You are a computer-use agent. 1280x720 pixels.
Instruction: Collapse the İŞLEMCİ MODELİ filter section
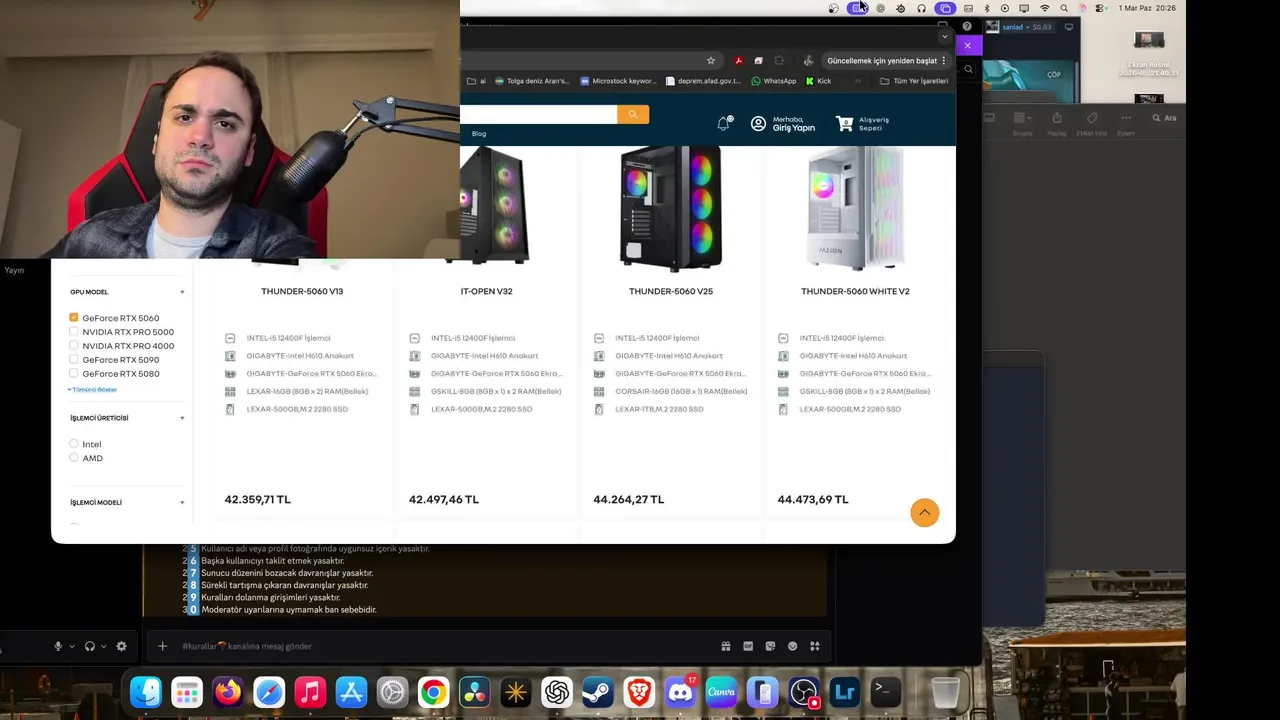[x=182, y=503]
